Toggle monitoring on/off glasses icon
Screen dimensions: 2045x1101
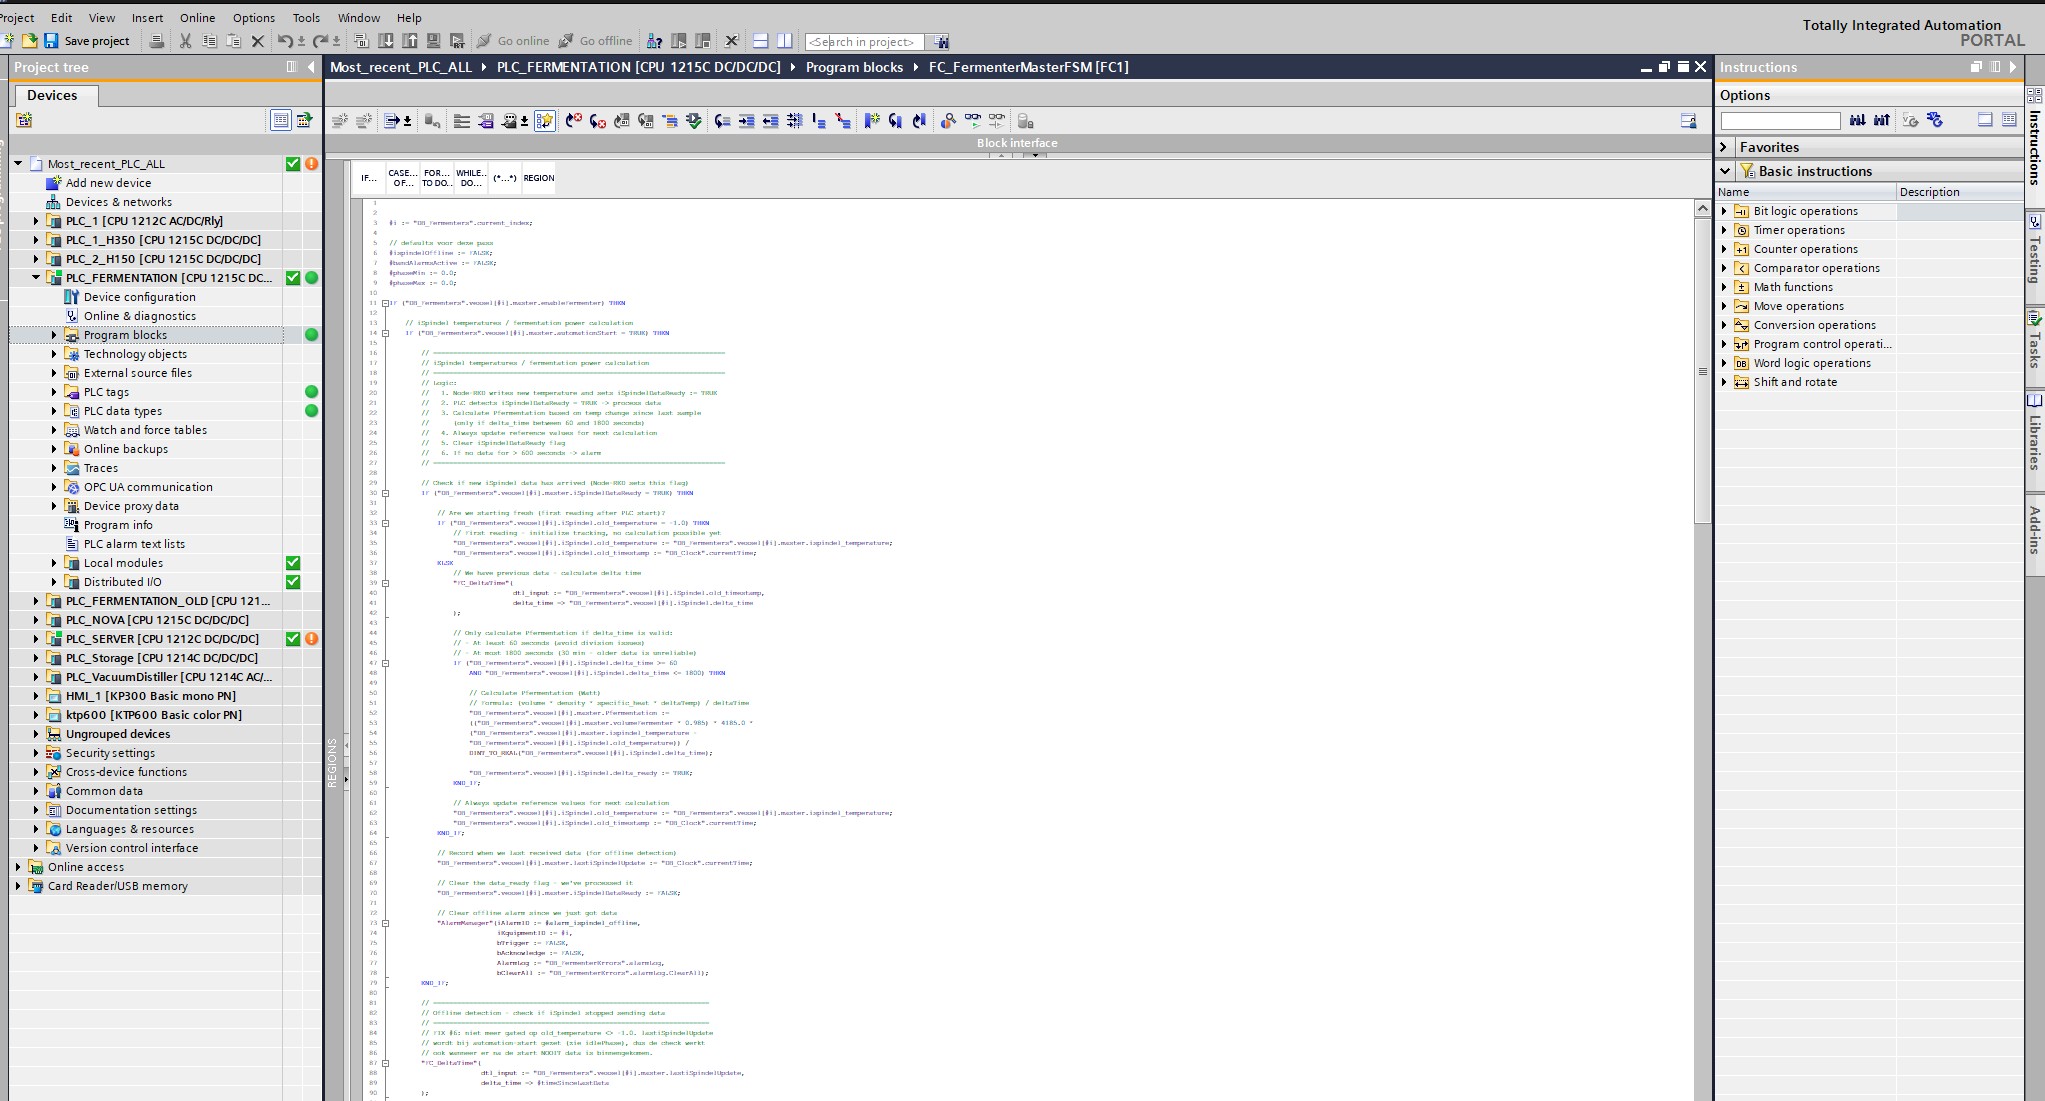coord(972,121)
